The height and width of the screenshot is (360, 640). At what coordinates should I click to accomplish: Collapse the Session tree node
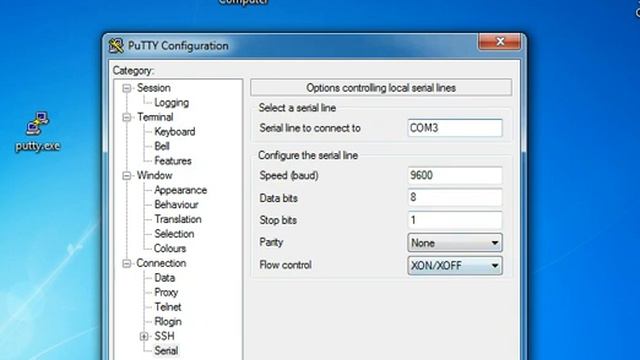(127, 88)
